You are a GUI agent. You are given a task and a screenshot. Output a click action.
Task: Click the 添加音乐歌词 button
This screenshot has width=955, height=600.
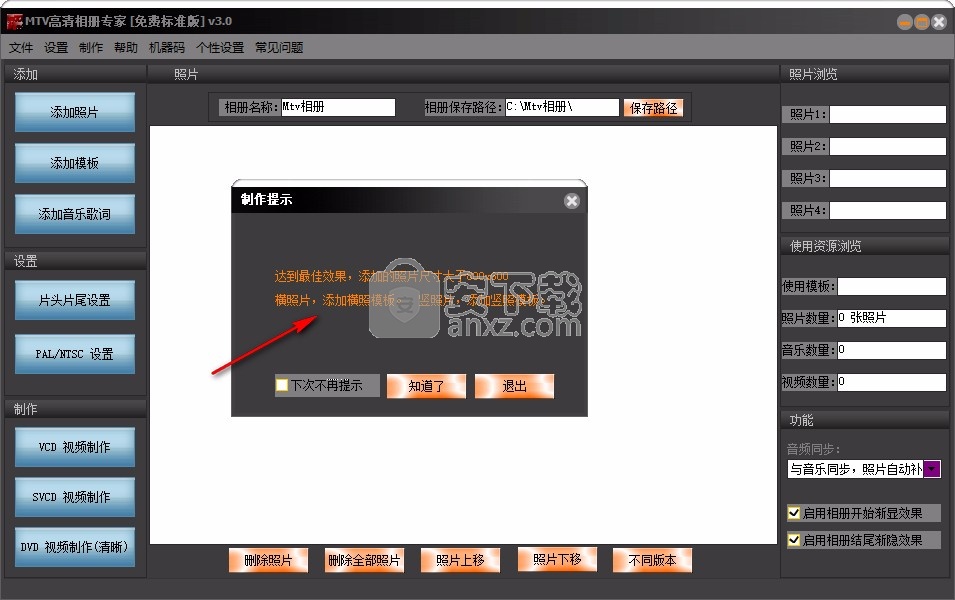pos(74,214)
